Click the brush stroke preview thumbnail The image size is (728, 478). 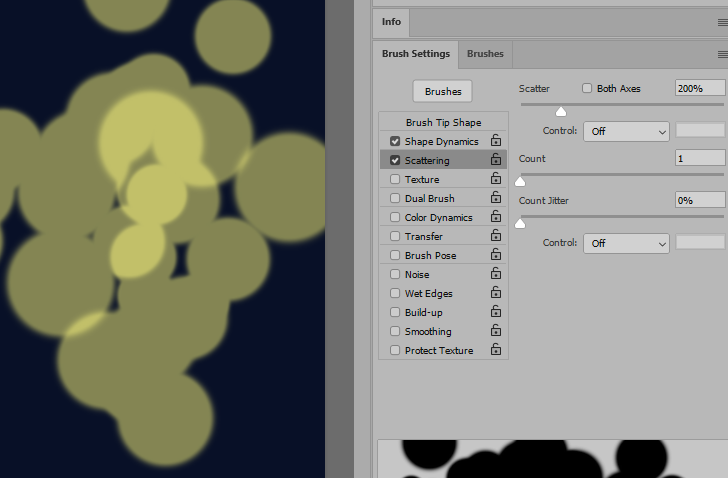click(x=552, y=459)
